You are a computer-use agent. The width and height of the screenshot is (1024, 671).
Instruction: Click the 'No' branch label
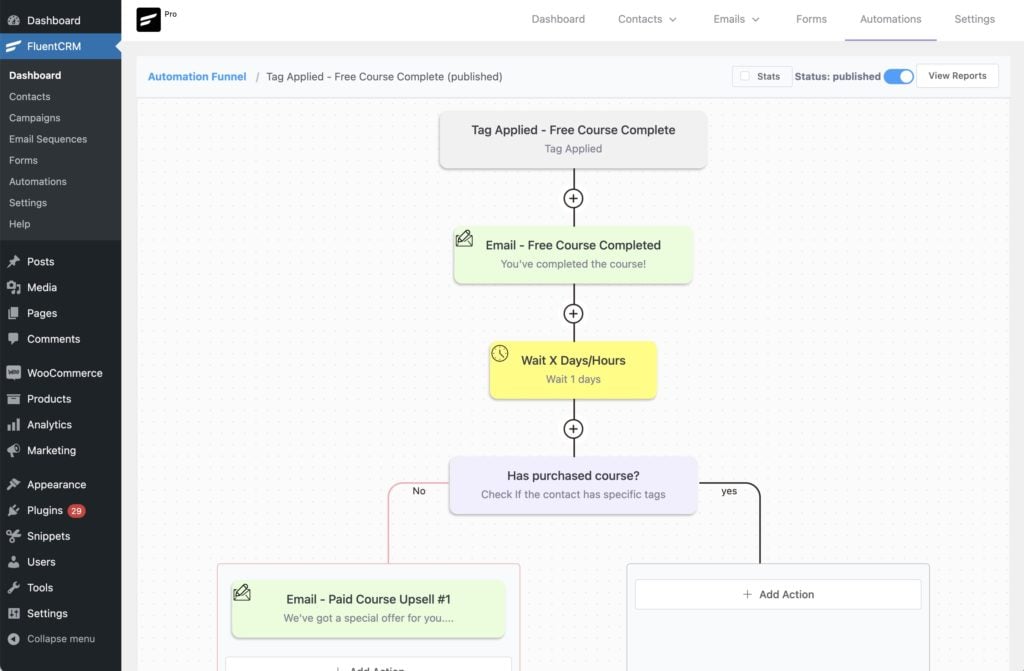tap(419, 491)
